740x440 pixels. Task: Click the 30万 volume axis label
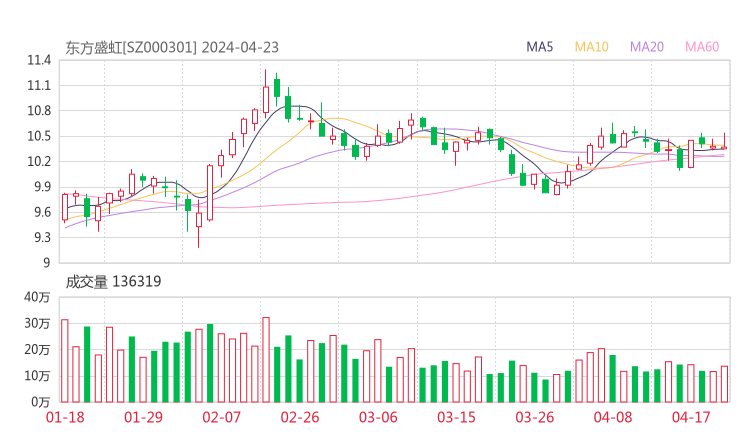click(37, 324)
